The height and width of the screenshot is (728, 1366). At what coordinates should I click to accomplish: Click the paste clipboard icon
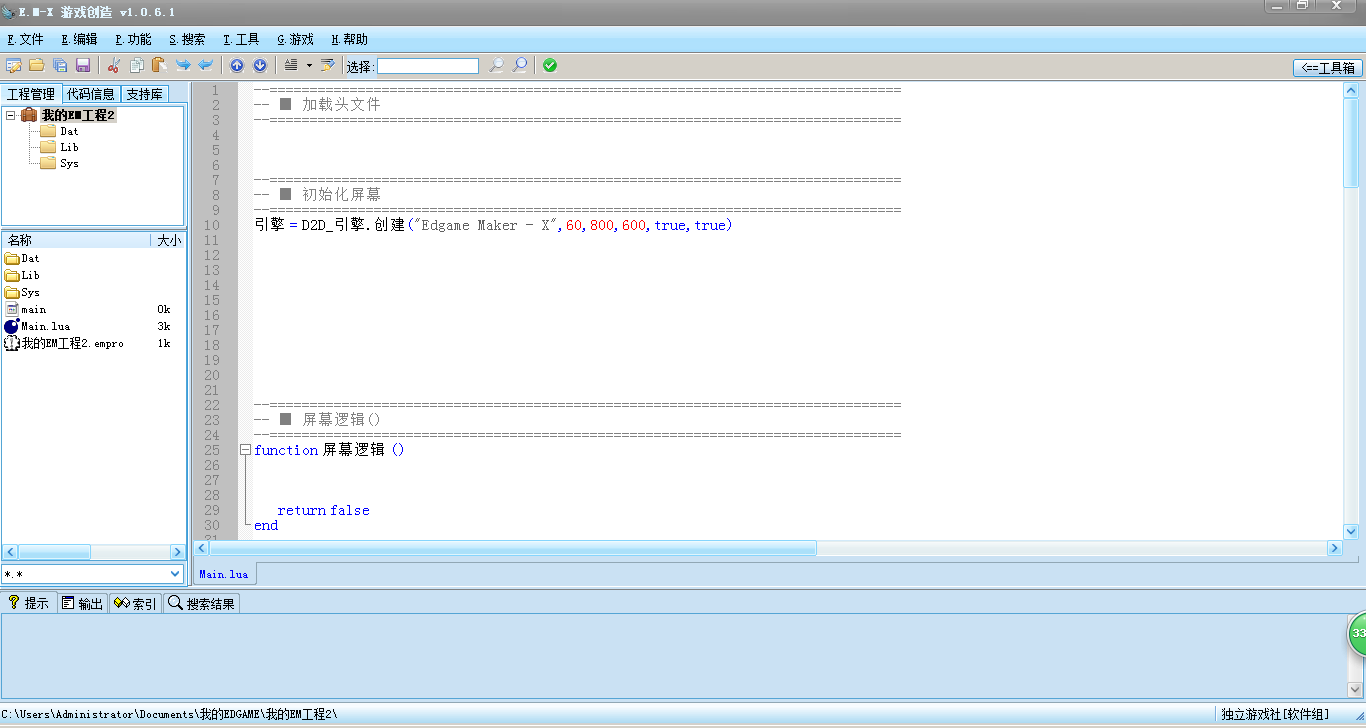click(158, 66)
